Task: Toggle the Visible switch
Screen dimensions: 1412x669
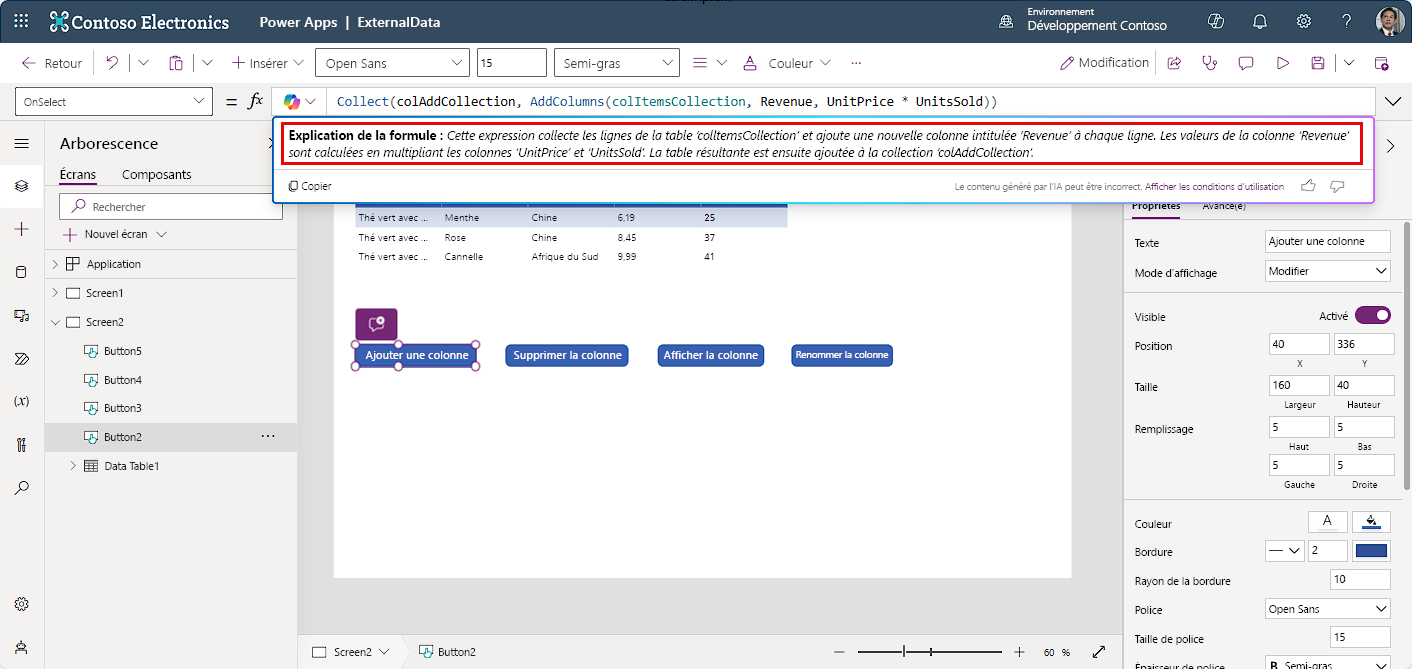Action: [x=1373, y=316]
